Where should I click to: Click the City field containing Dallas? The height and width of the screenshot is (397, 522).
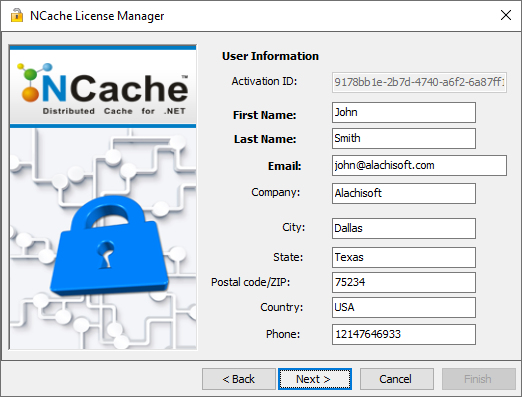point(404,228)
